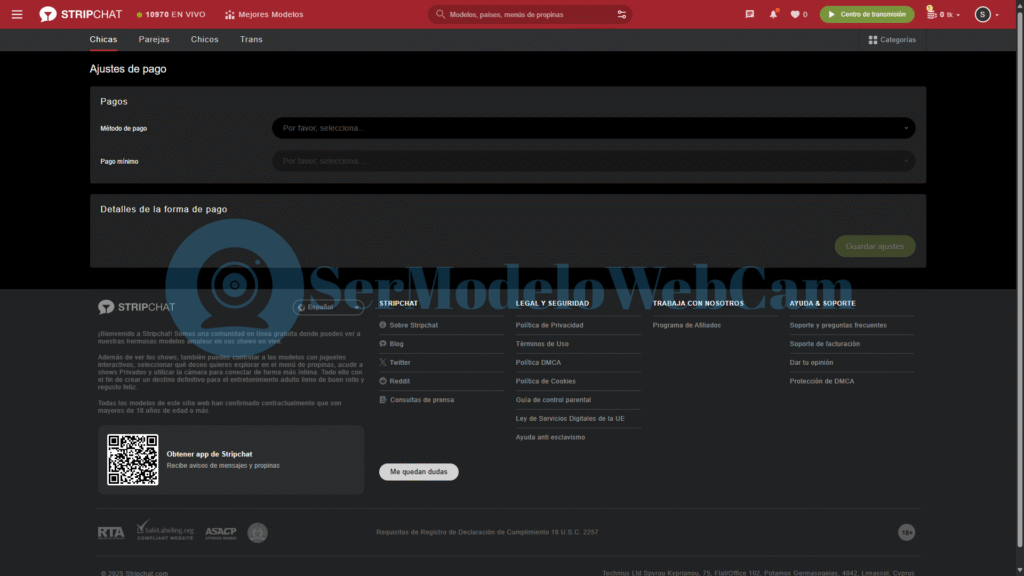Click the round seal badge after ASACP
Viewport: 1024px width, 576px height.
257,533
